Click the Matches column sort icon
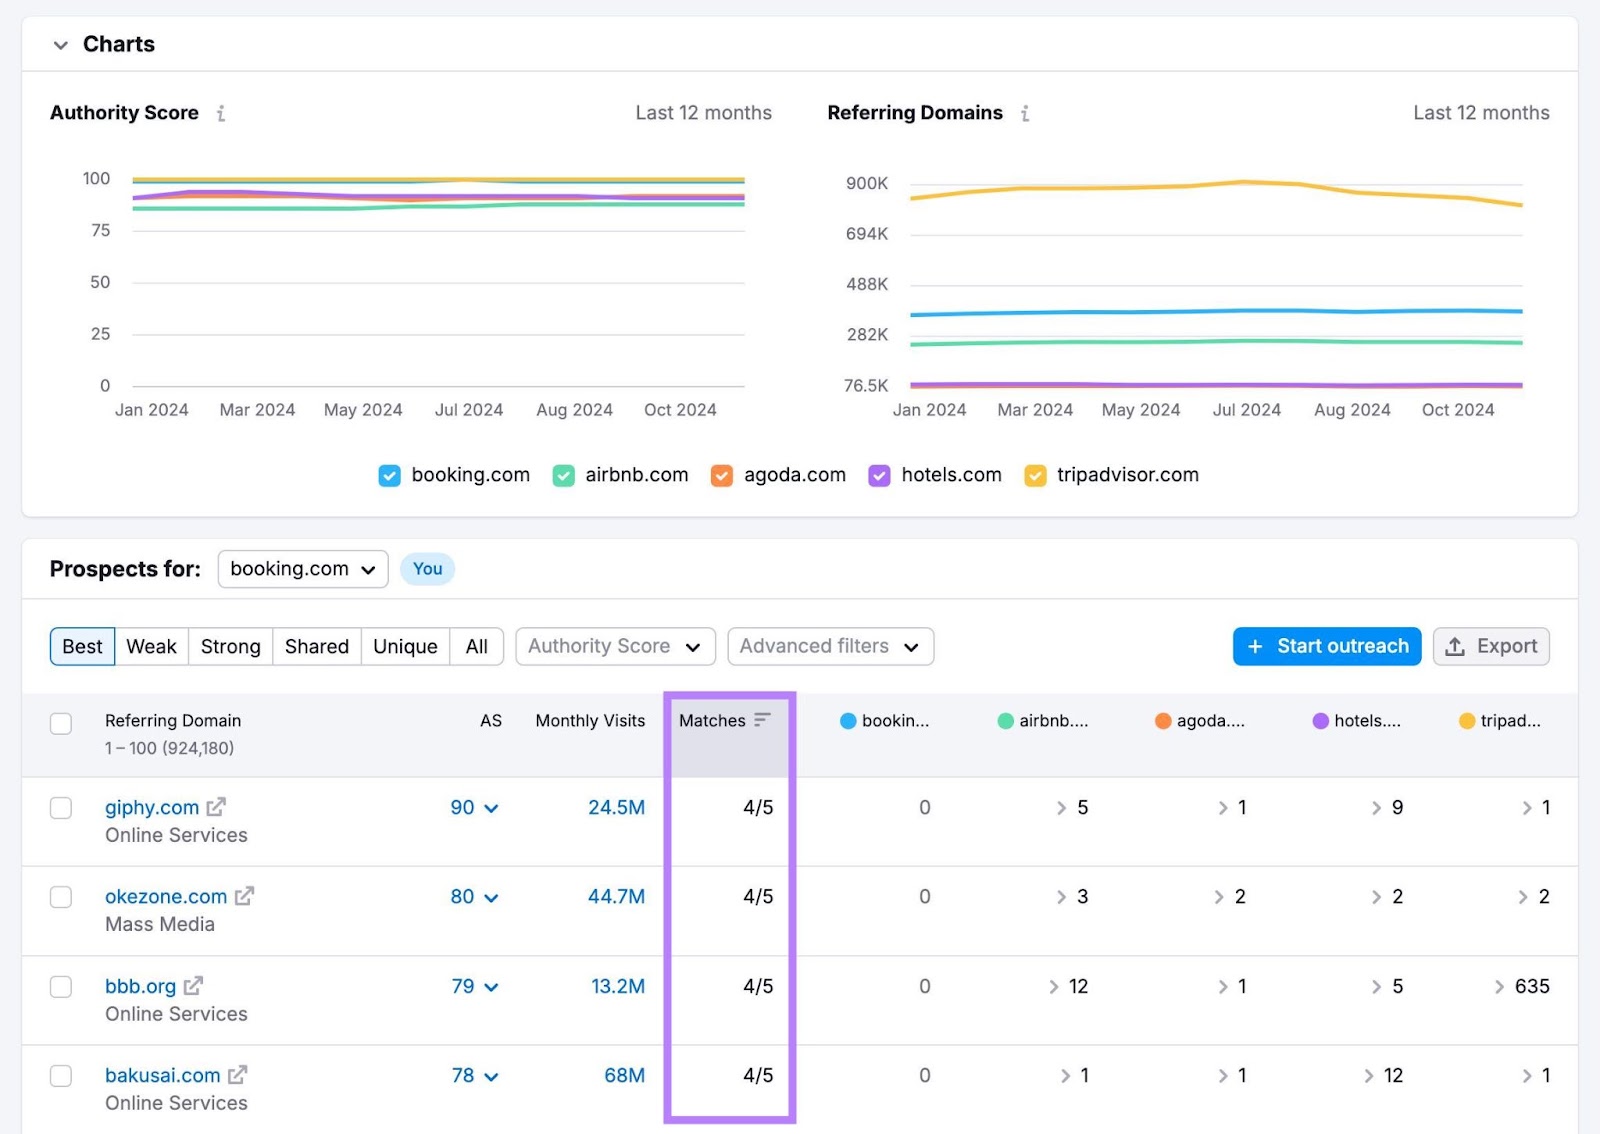This screenshot has height=1134, width=1600. (x=762, y=720)
